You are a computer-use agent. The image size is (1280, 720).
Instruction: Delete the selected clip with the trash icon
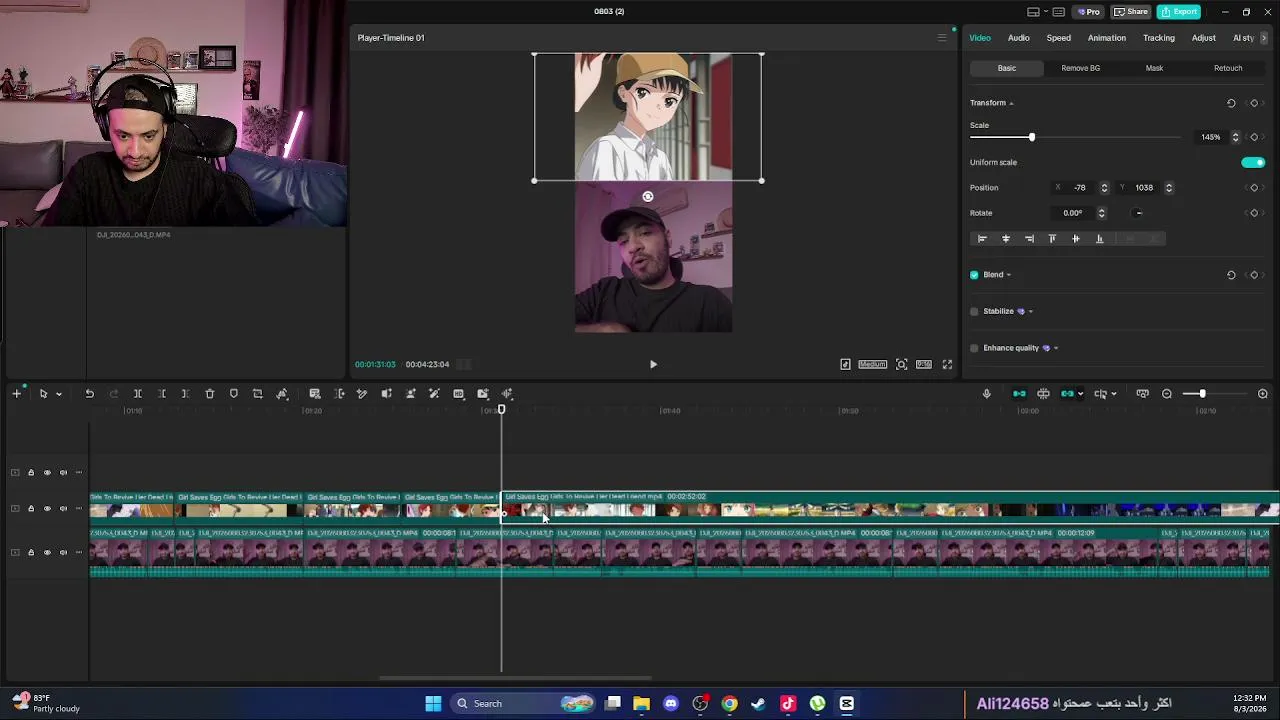(210, 394)
